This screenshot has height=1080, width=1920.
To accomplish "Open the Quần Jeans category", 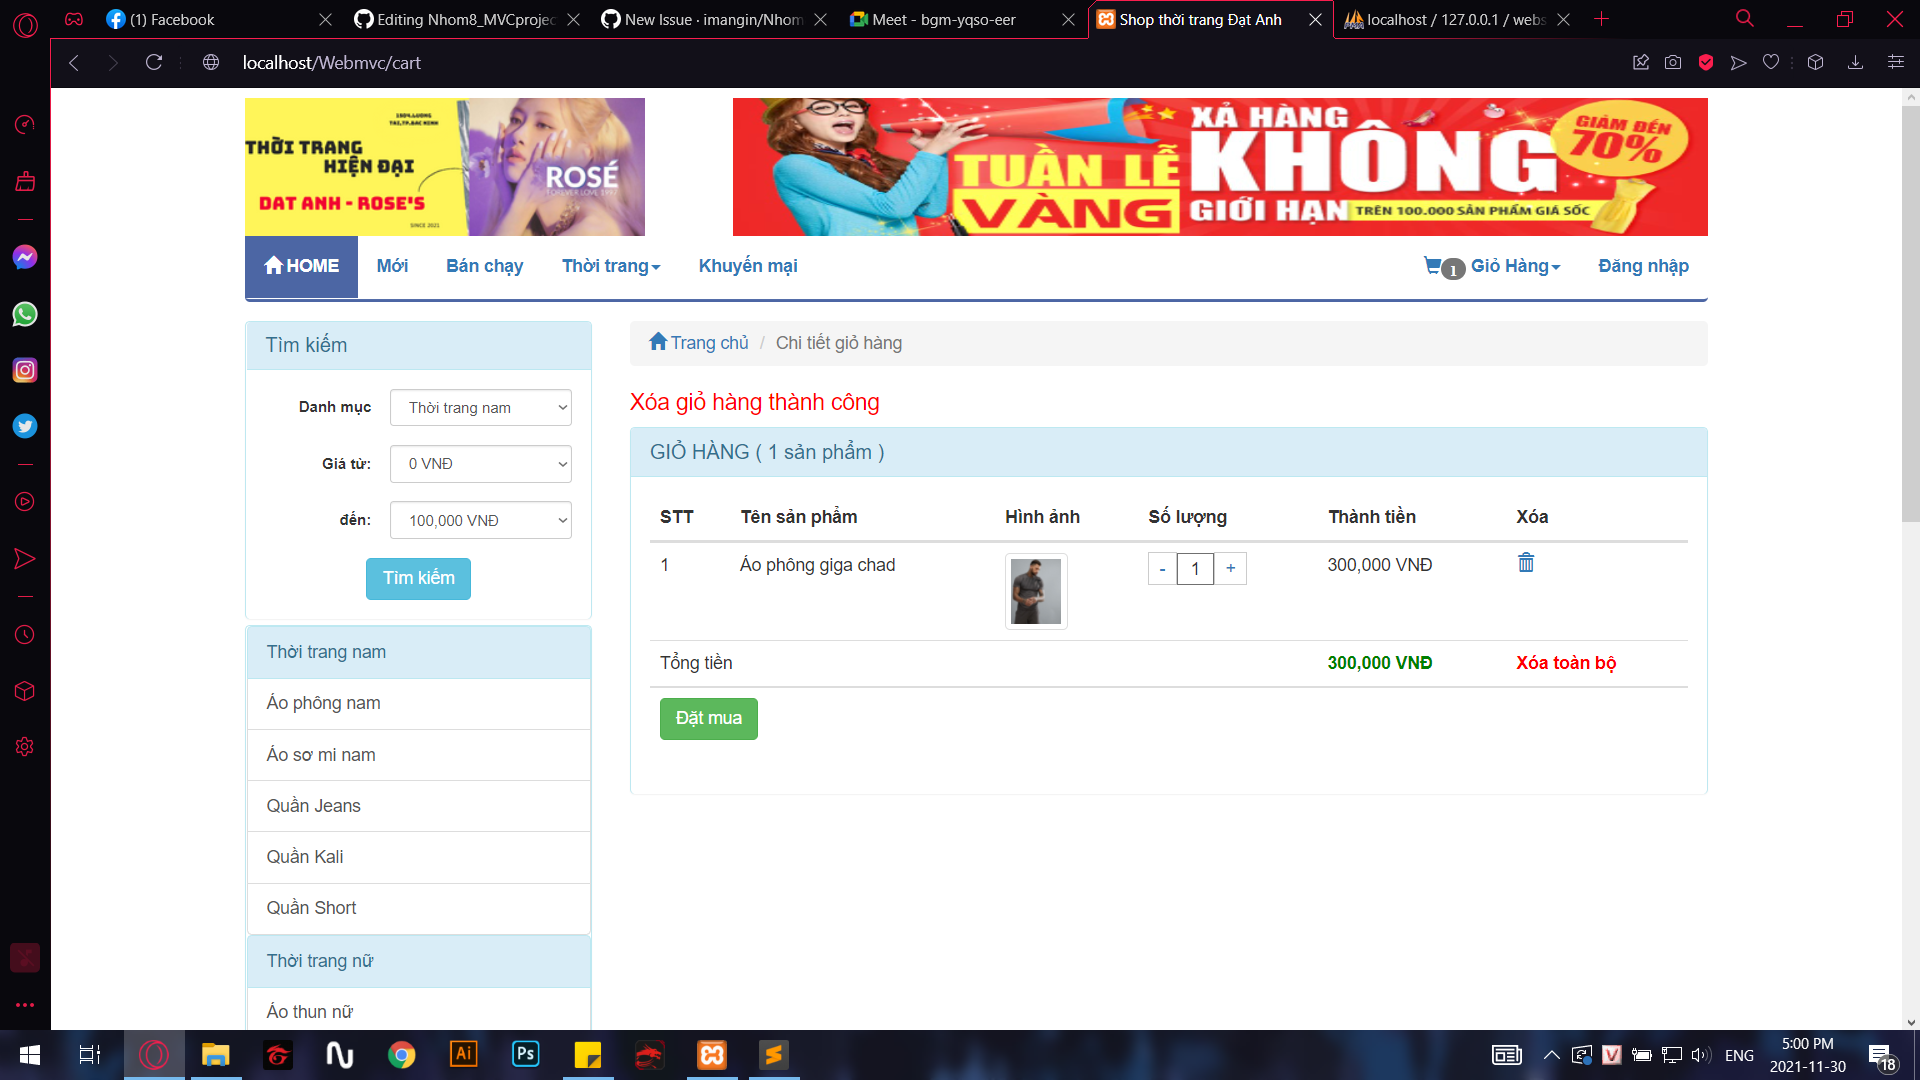I will 418,806.
